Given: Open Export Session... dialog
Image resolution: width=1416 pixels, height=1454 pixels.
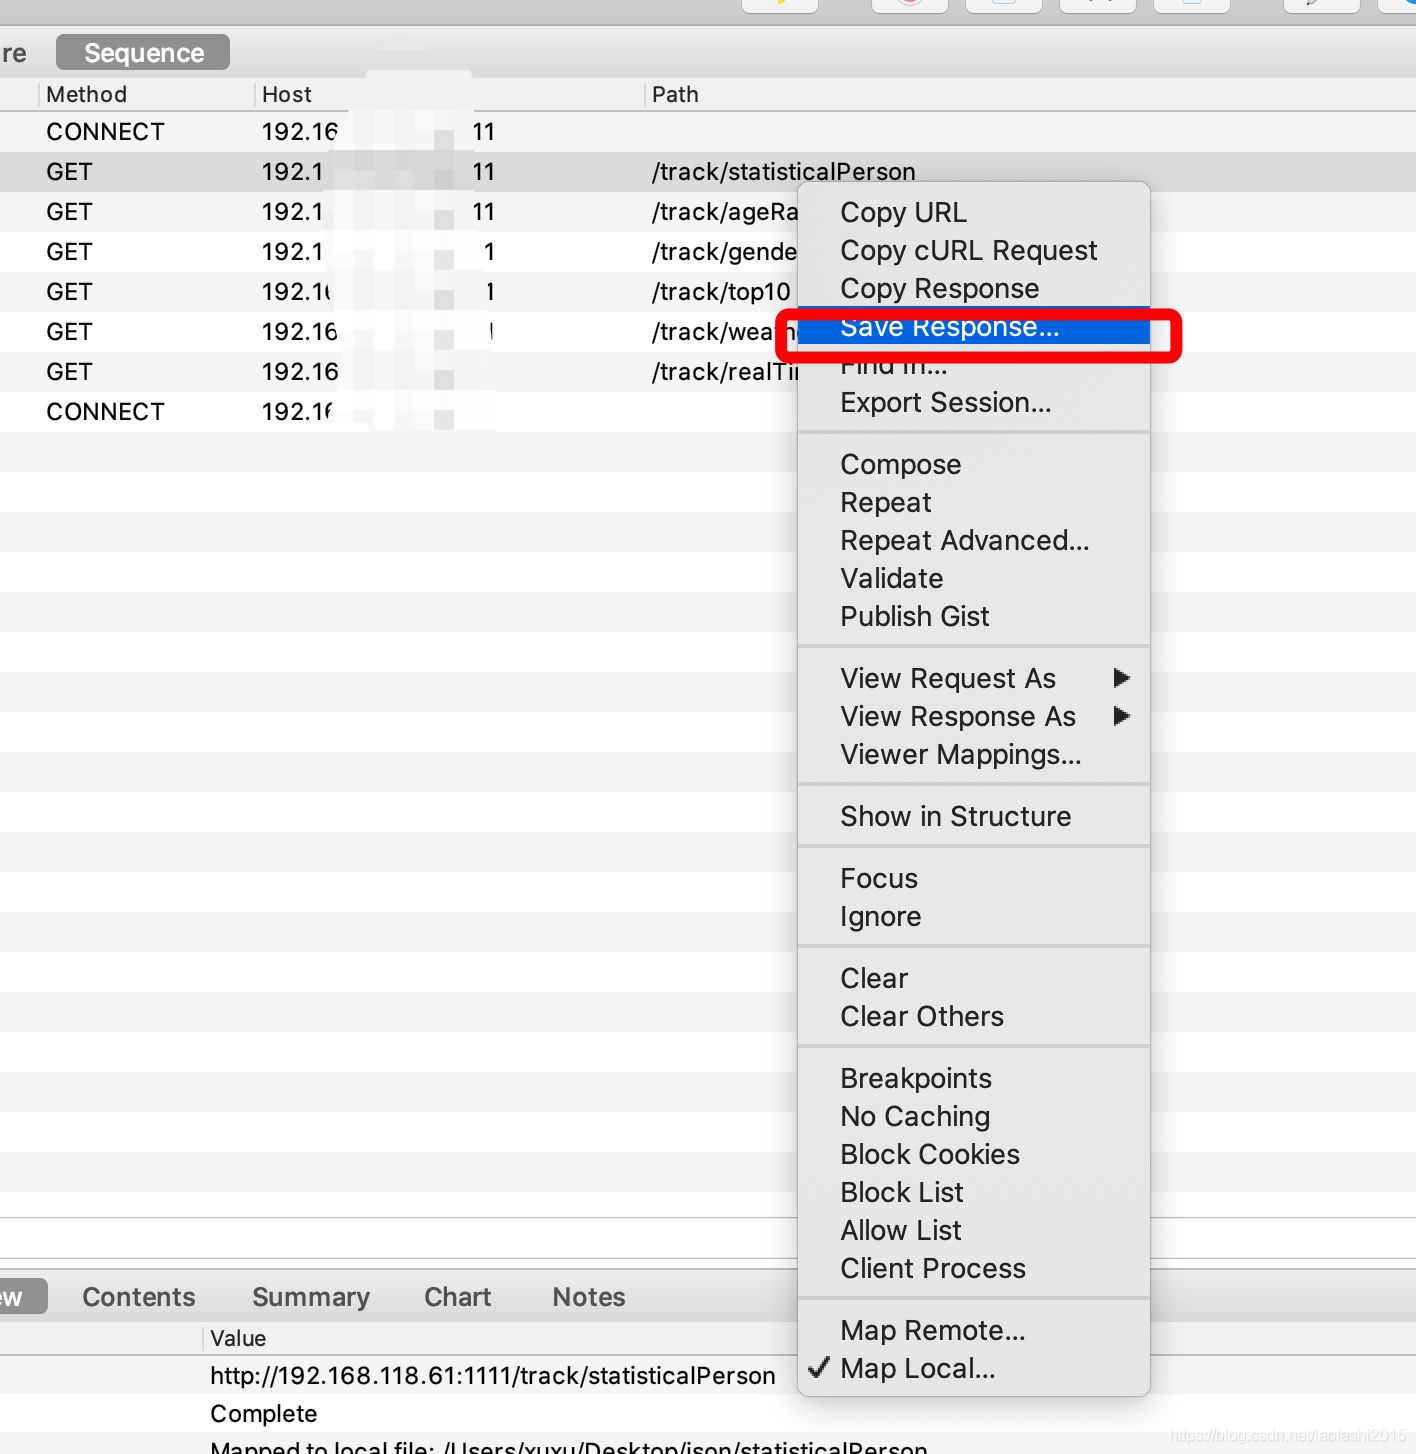Looking at the screenshot, I should coord(974,403).
